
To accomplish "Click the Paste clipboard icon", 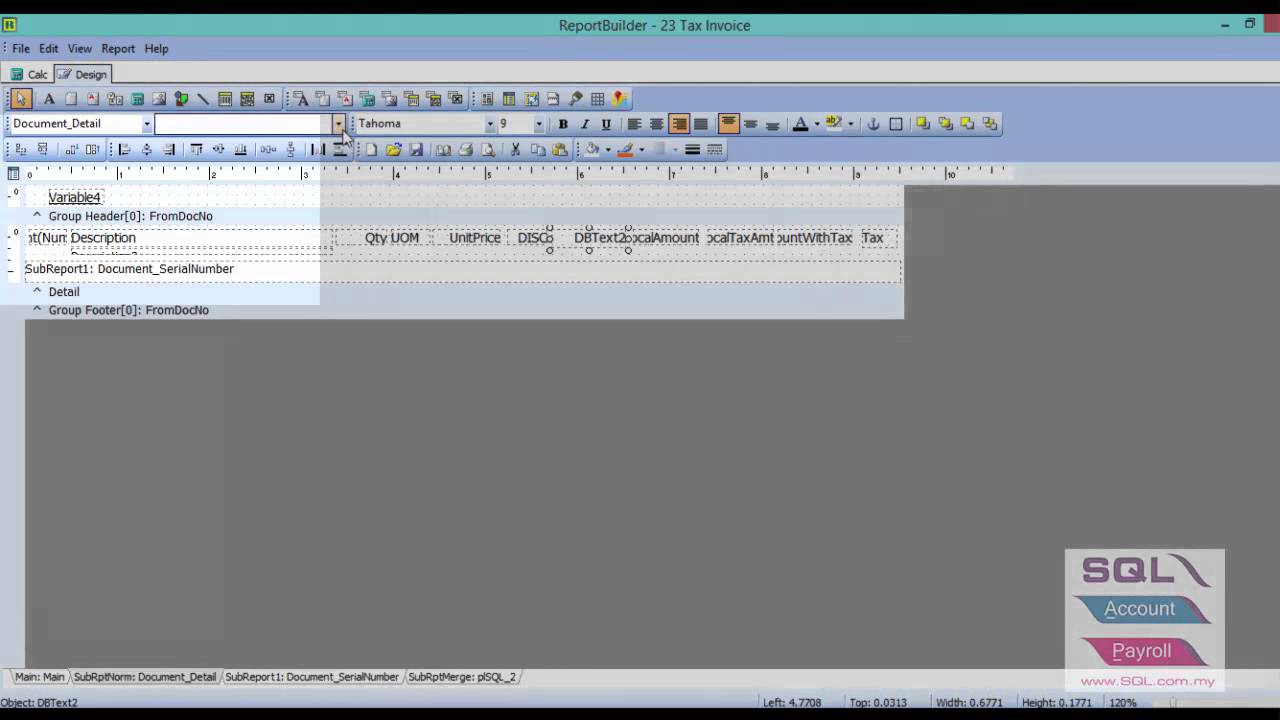I will click(x=560, y=150).
